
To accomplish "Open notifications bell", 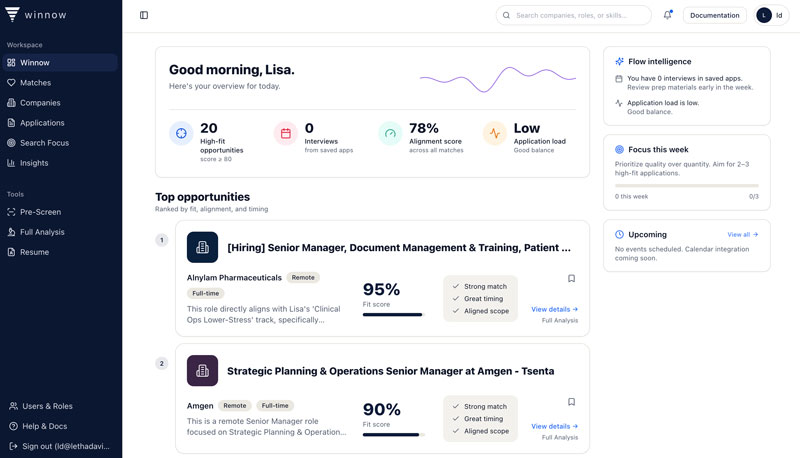I will (x=667, y=15).
